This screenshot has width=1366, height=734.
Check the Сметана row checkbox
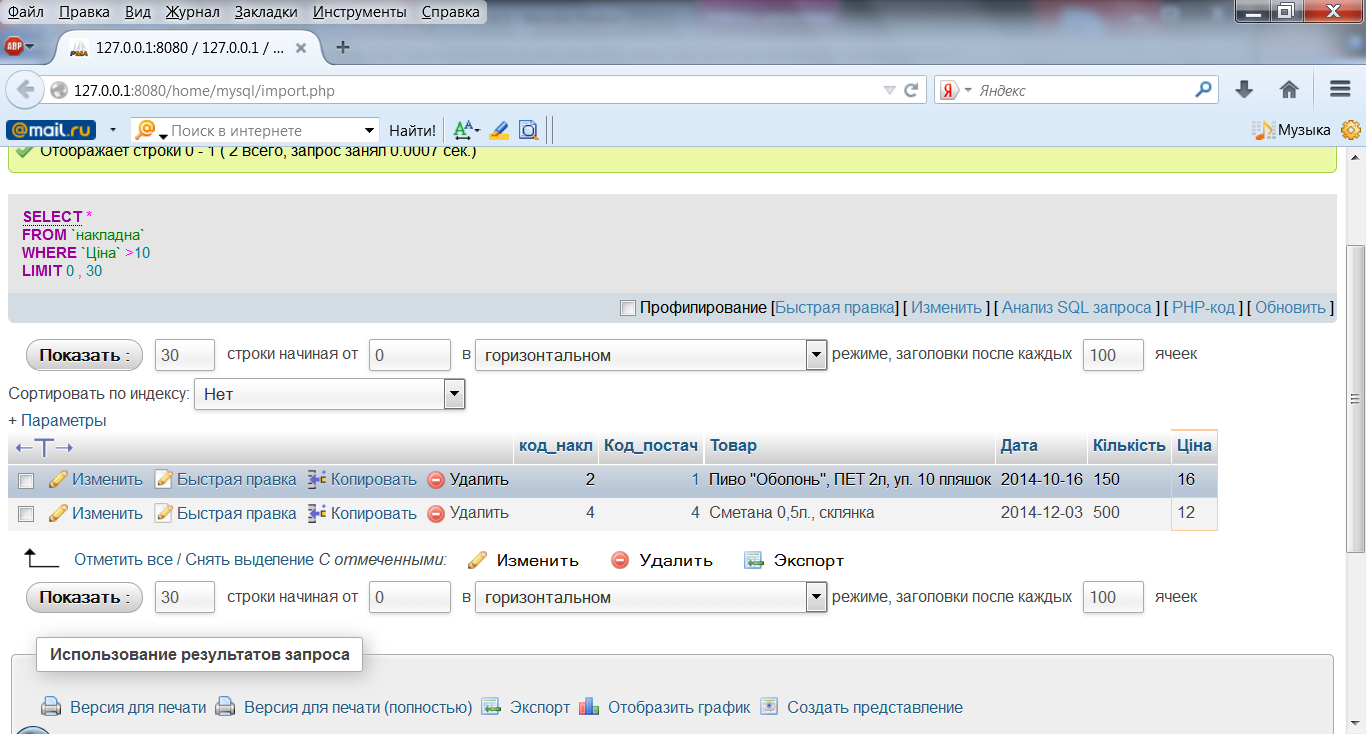[27, 515]
